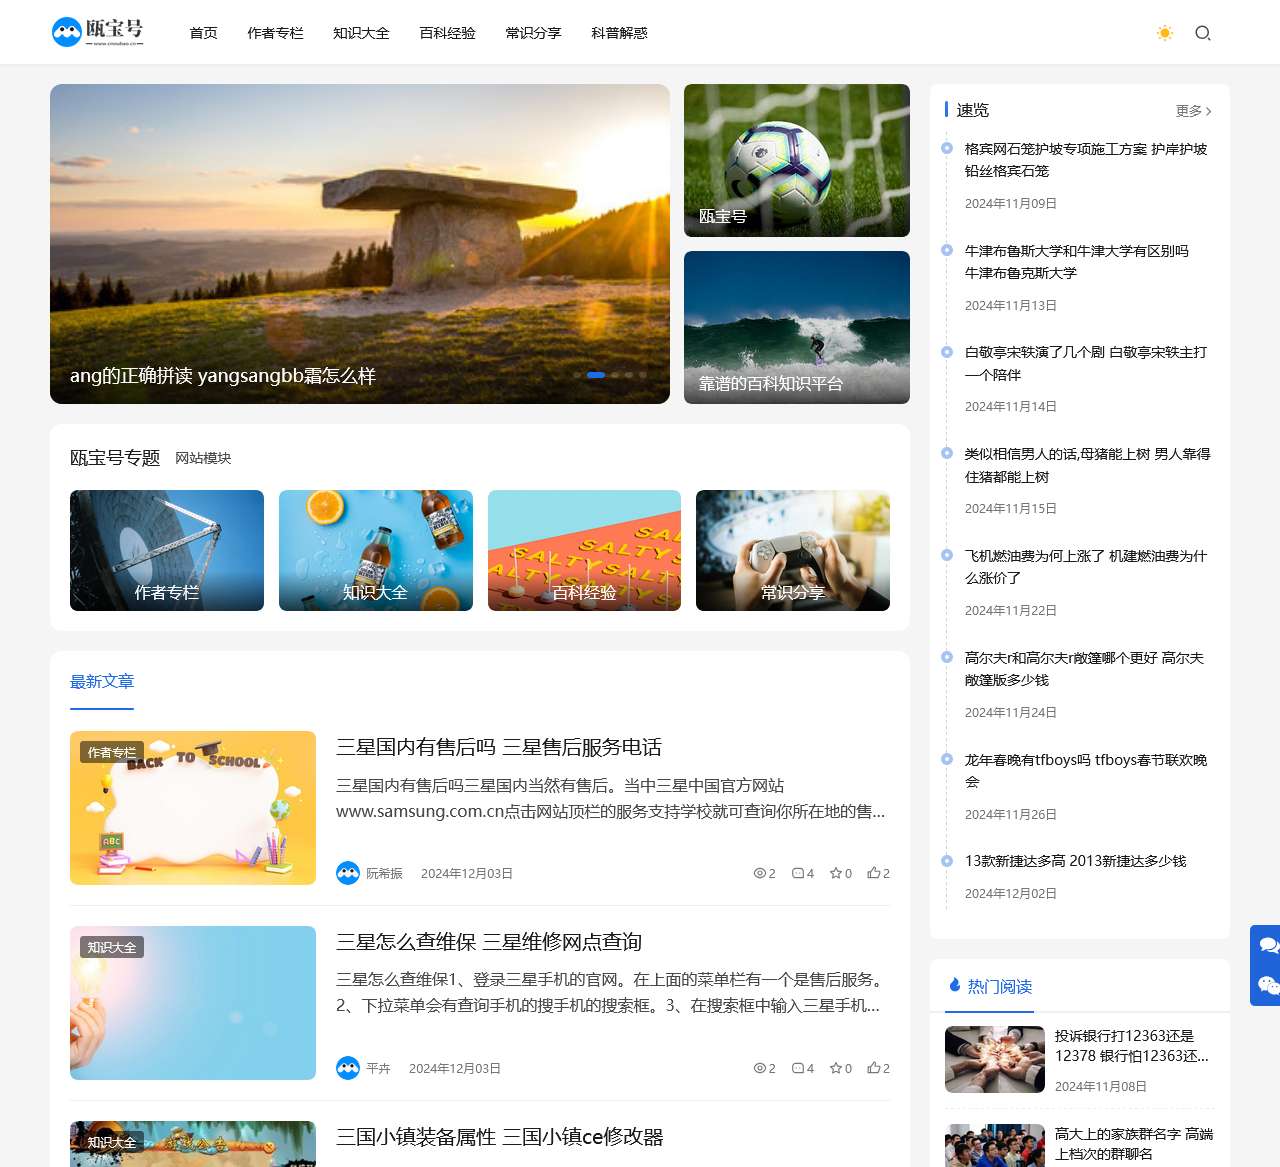Open hot article 投诉银行打12363还是12378
The height and width of the screenshot is (1167, 1280).
coord(1132,1046)
